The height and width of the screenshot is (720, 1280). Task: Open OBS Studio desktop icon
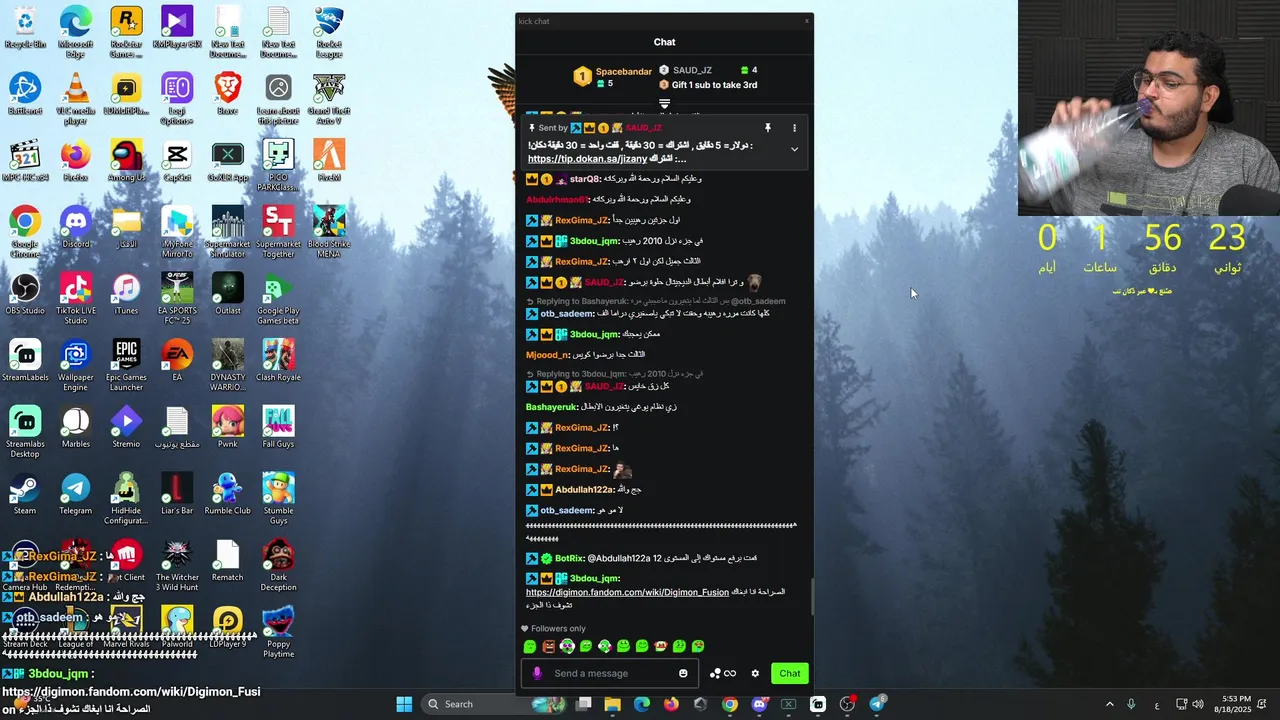pyautogui.click(x=25, y=294)
